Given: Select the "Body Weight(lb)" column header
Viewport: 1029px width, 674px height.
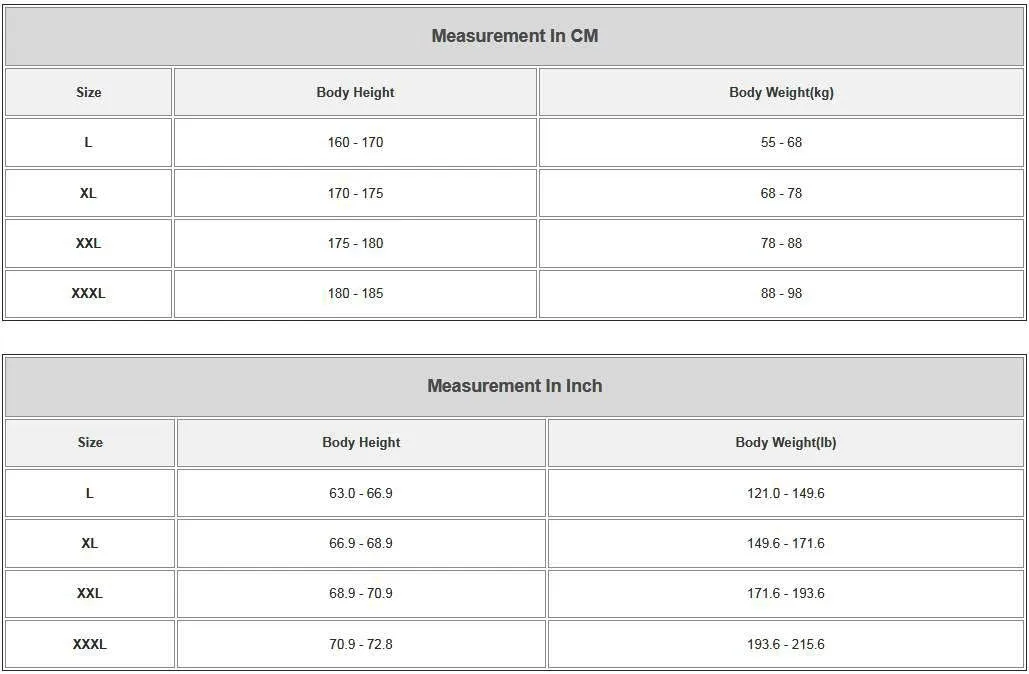Looking at the screenshot, I should tap(785, 442).
